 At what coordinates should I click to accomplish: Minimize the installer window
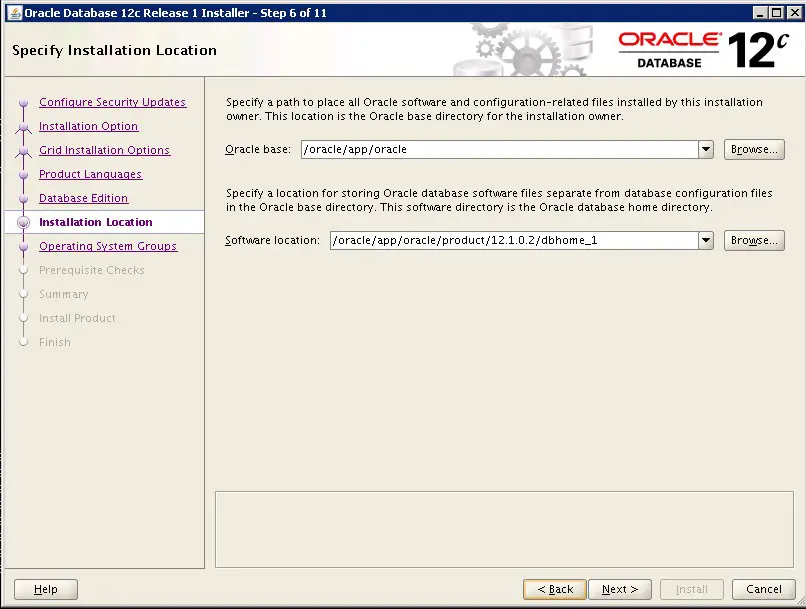[760, 13]
